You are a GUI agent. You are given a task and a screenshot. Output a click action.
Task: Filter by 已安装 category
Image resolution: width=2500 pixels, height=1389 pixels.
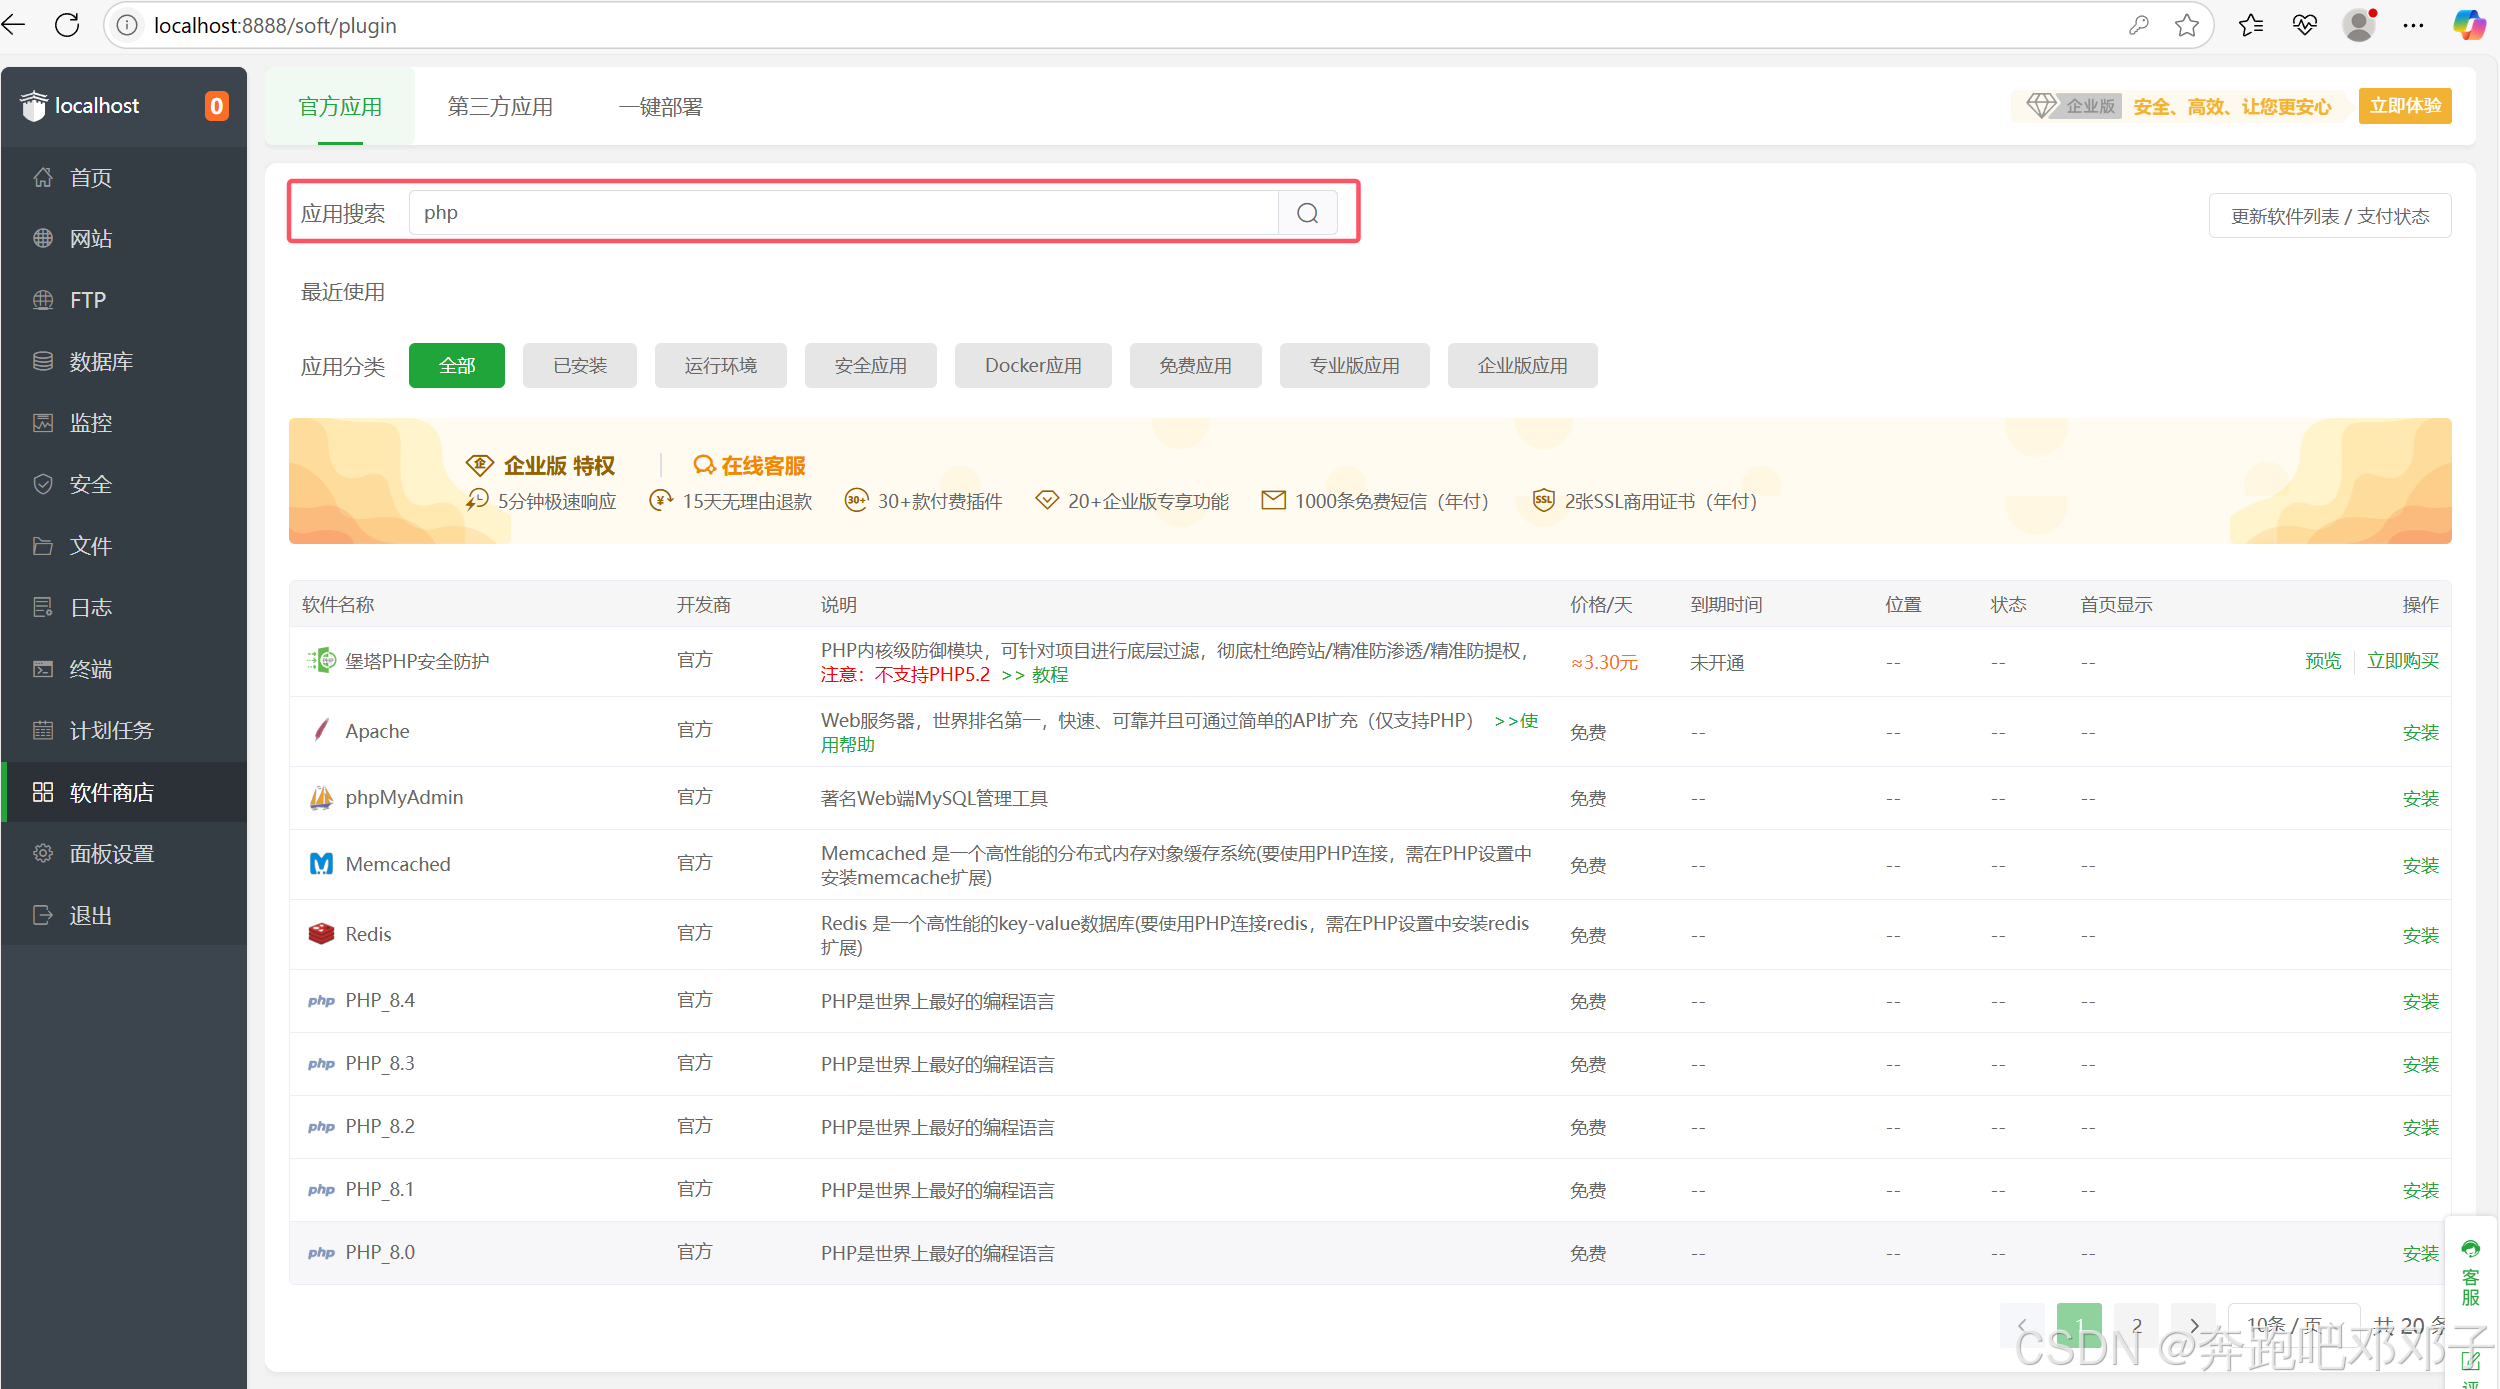pos(580,366)
